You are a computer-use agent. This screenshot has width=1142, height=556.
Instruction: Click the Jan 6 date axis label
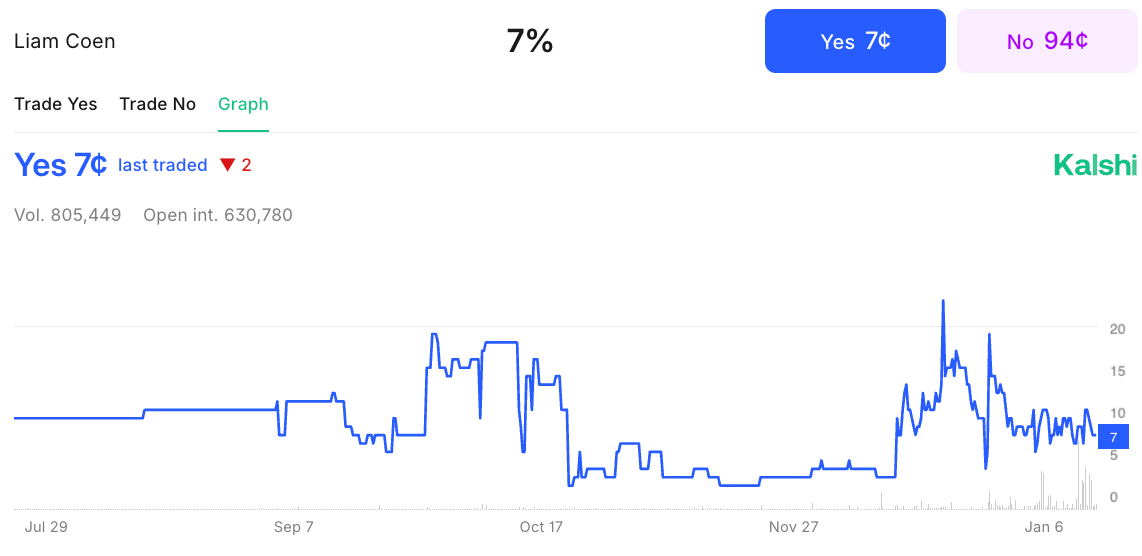[x=1044, y=527]
